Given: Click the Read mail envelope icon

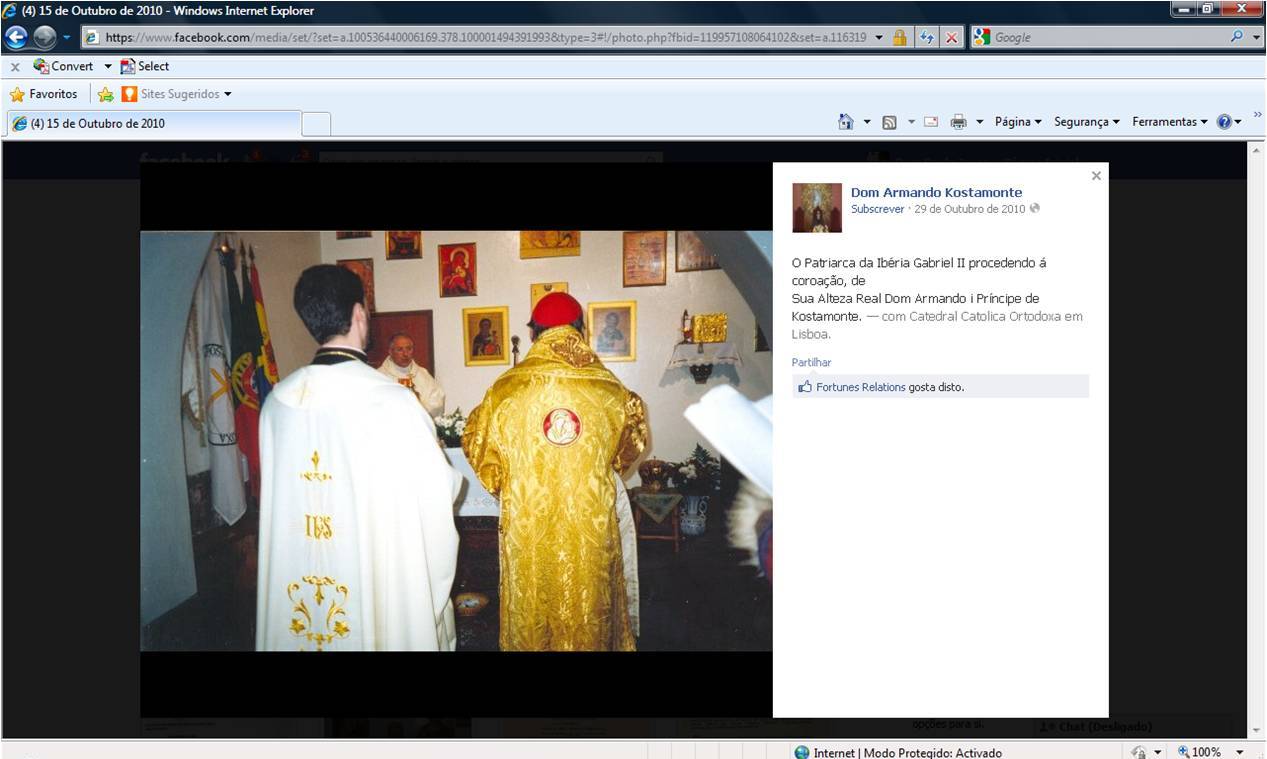Looking at the screenshot, I should coord(931,122).
